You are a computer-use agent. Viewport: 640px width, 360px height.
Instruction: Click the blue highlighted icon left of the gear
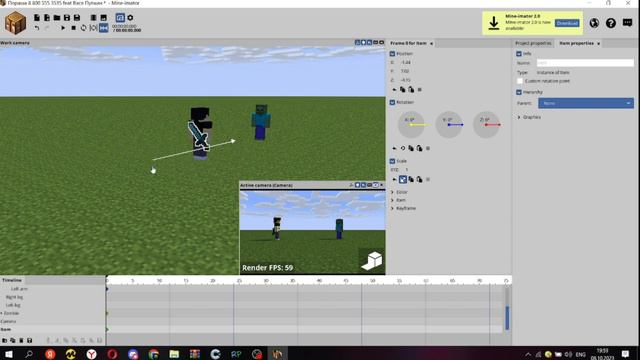pos(120,18)
